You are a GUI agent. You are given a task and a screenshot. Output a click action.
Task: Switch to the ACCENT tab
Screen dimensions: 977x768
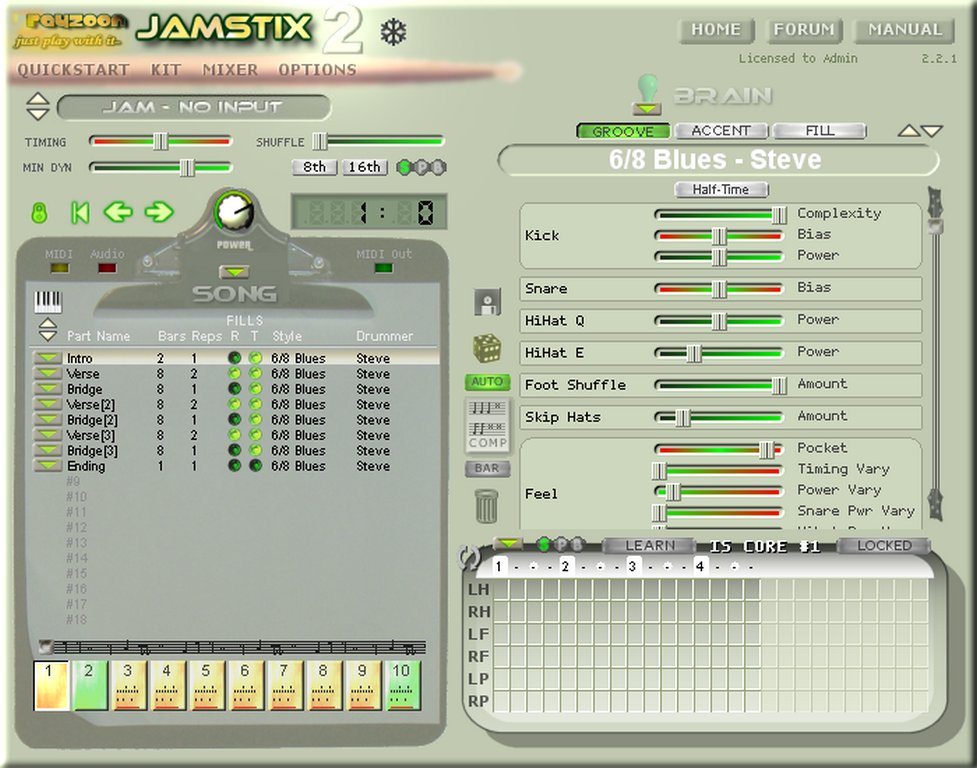720,131
